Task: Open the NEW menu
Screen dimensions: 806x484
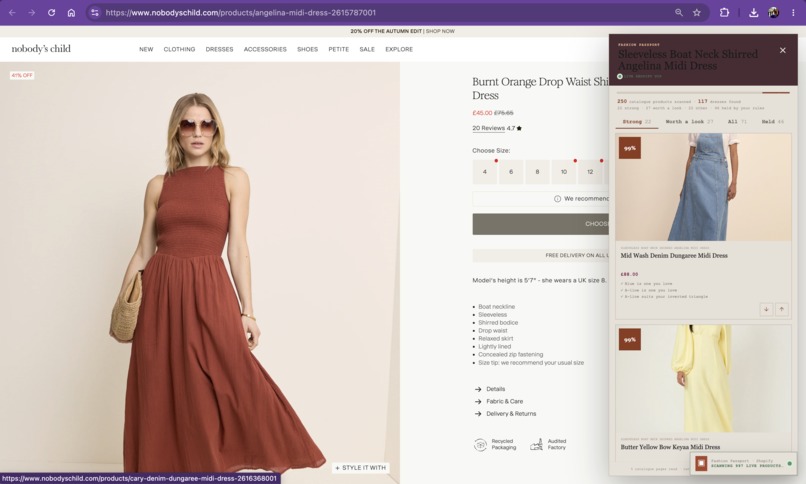Action: [x=146, y=49]
